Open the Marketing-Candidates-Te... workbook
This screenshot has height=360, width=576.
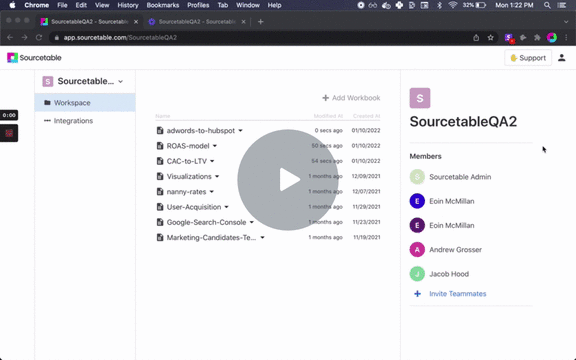point(211,238)
